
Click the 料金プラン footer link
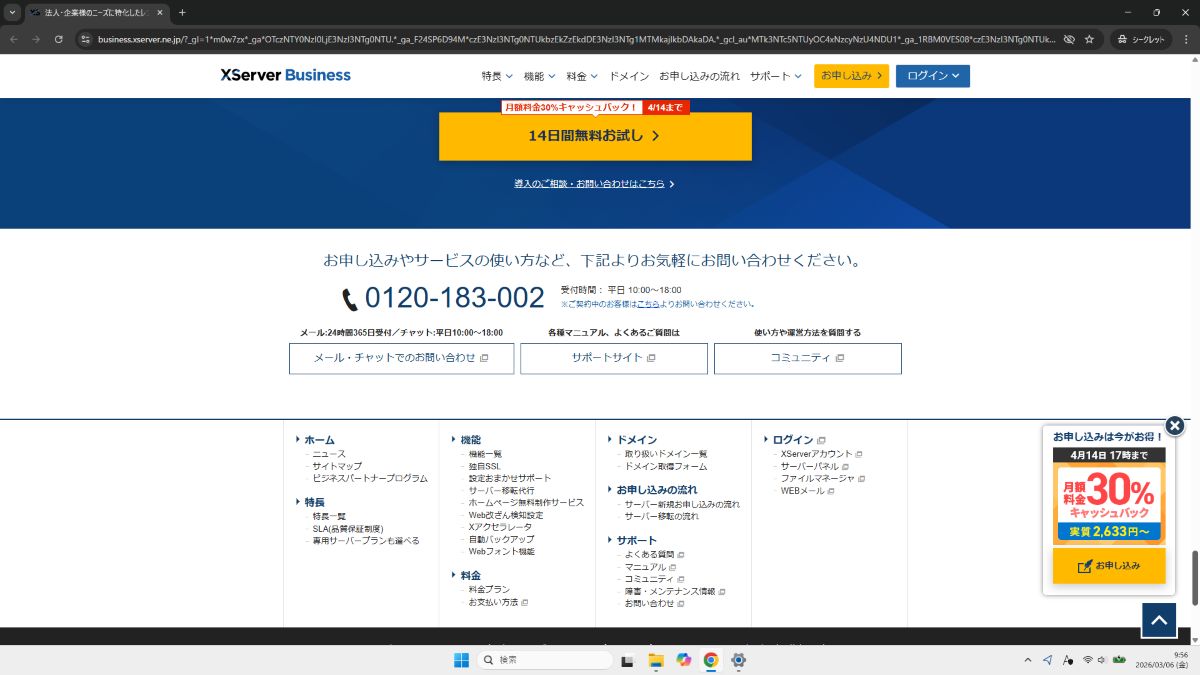pos(489,590)
